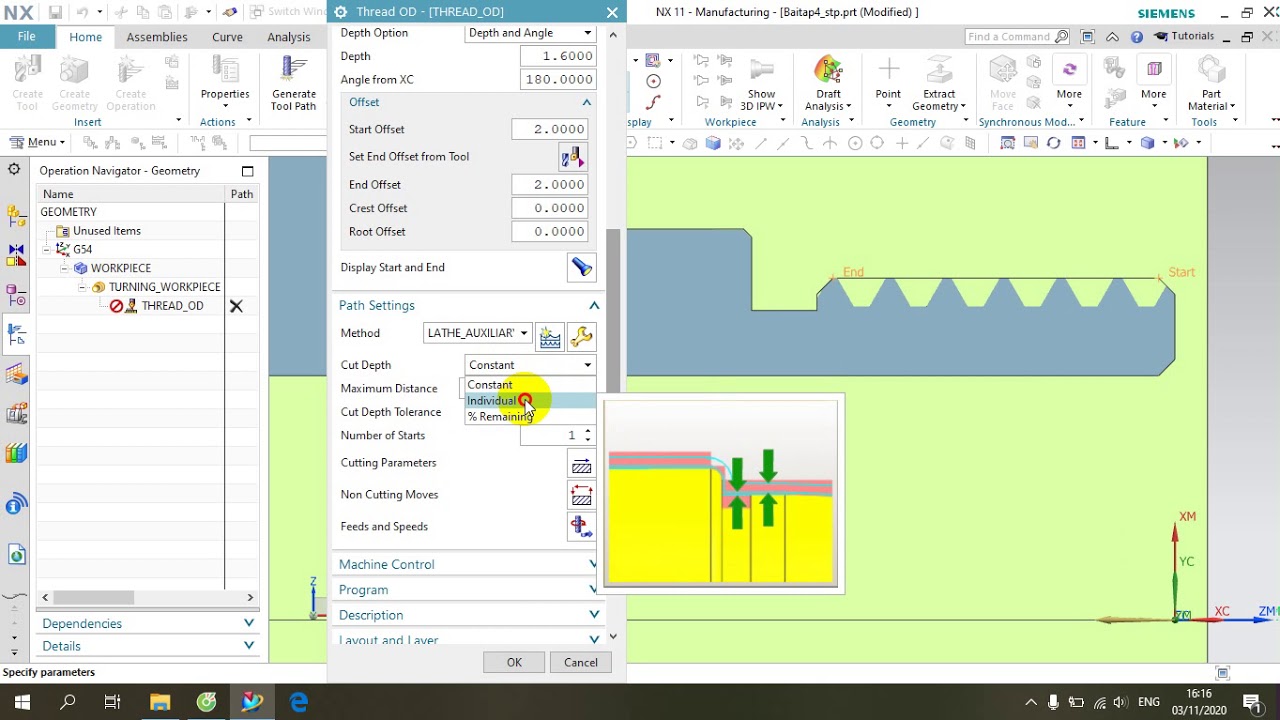Click the Find a Command search box

coord(1017,37)
